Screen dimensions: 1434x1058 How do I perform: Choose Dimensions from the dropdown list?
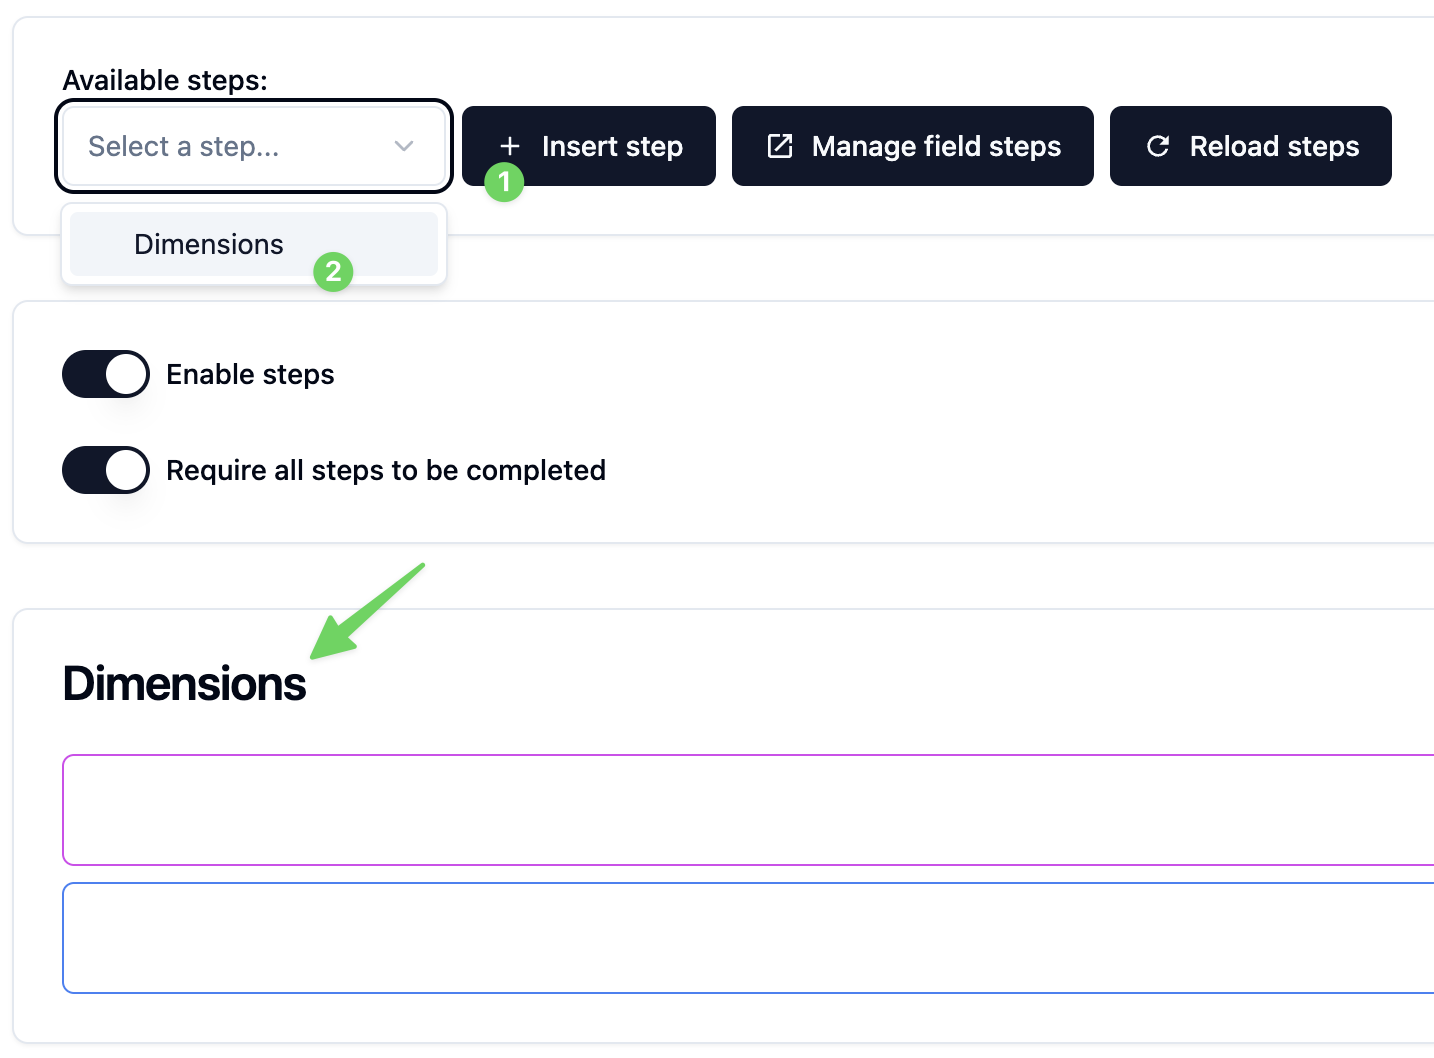(209, 244)
